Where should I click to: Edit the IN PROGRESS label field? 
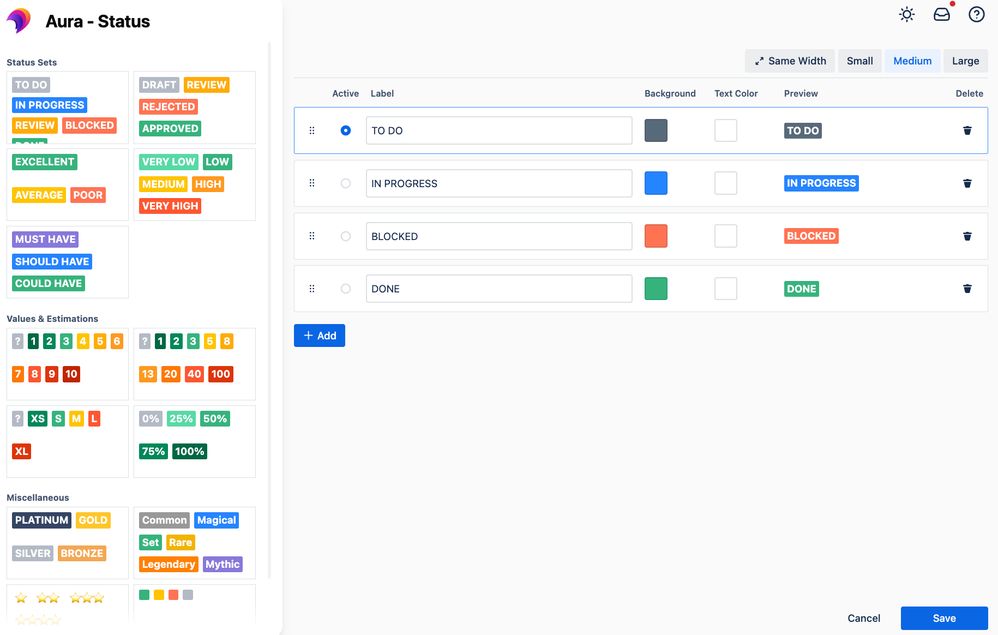pyautogui.click(x=499, y=183)
